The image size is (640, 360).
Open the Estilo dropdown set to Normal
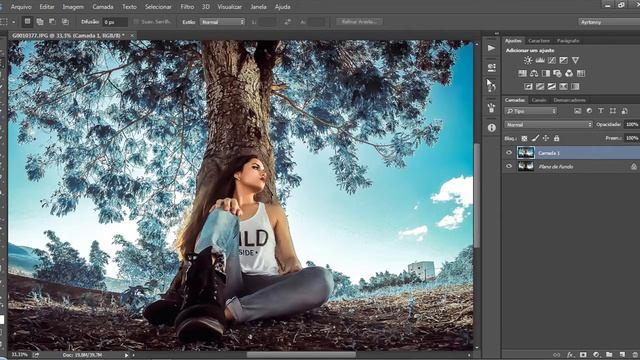(222, 22)
